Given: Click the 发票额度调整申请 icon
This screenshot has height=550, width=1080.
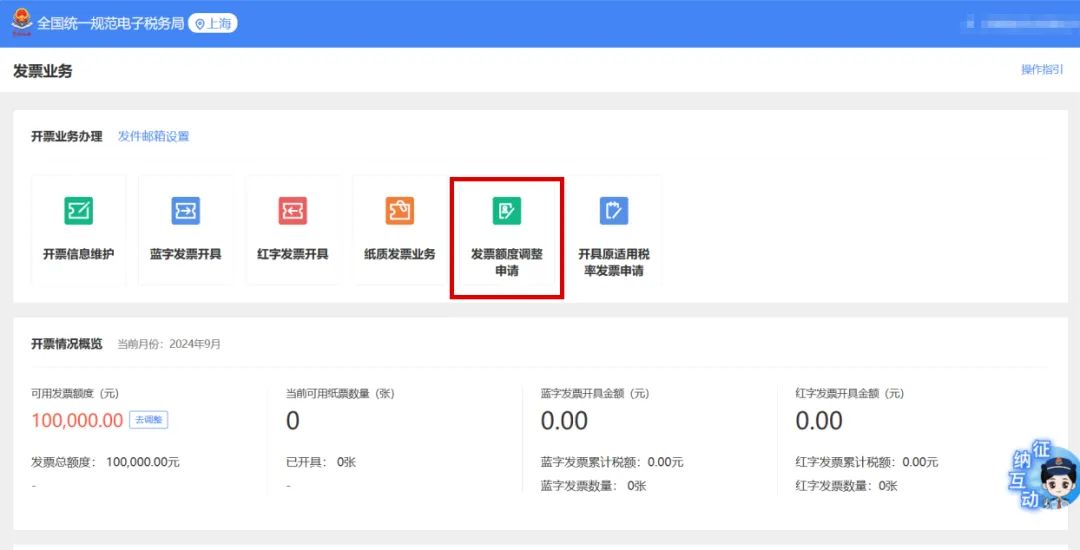Looking at the screenshot, I should pyautogui.click(x=507, y=211).
